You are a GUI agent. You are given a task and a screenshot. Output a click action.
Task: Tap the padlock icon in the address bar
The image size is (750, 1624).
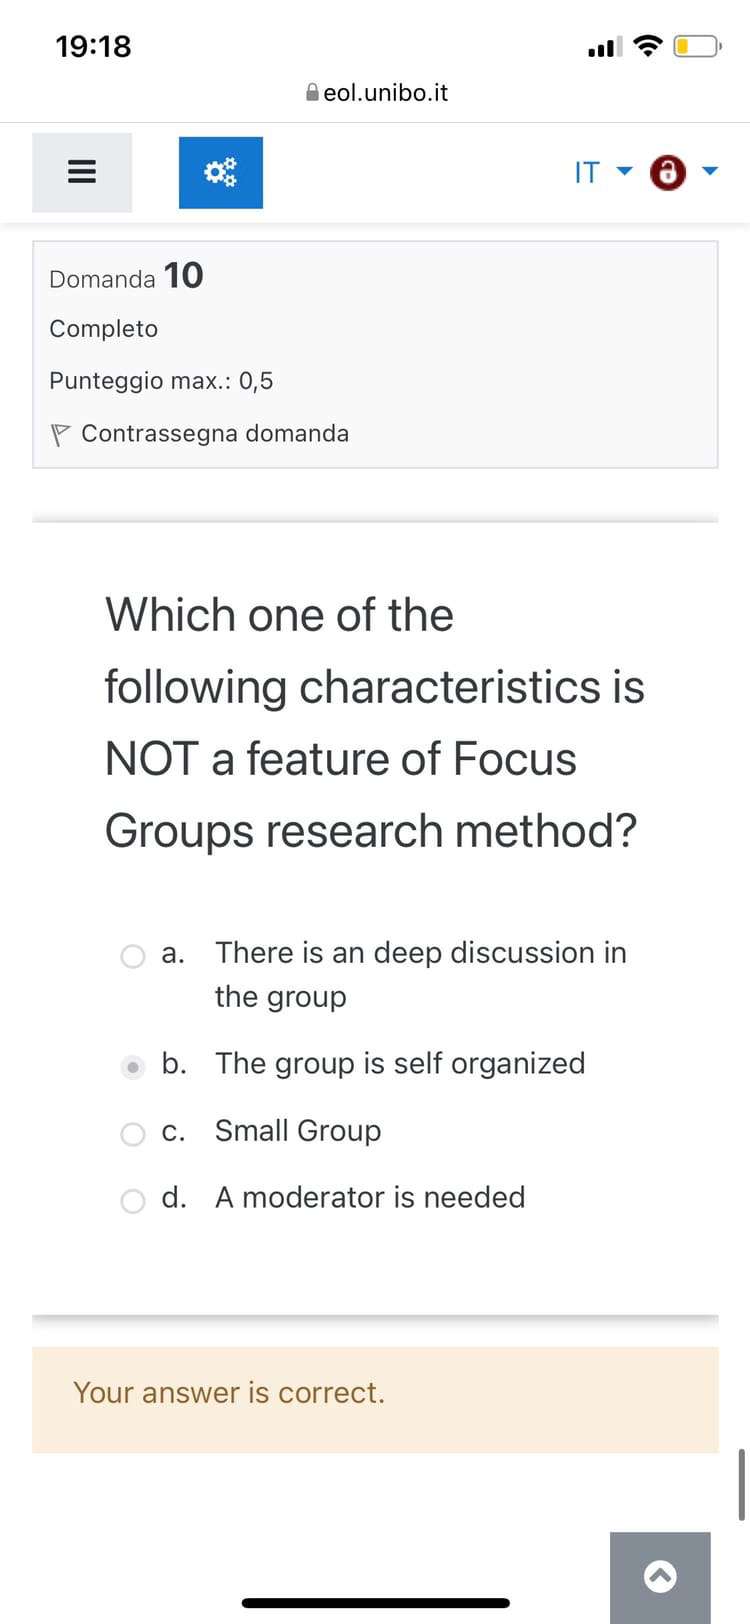pos(313,93)
